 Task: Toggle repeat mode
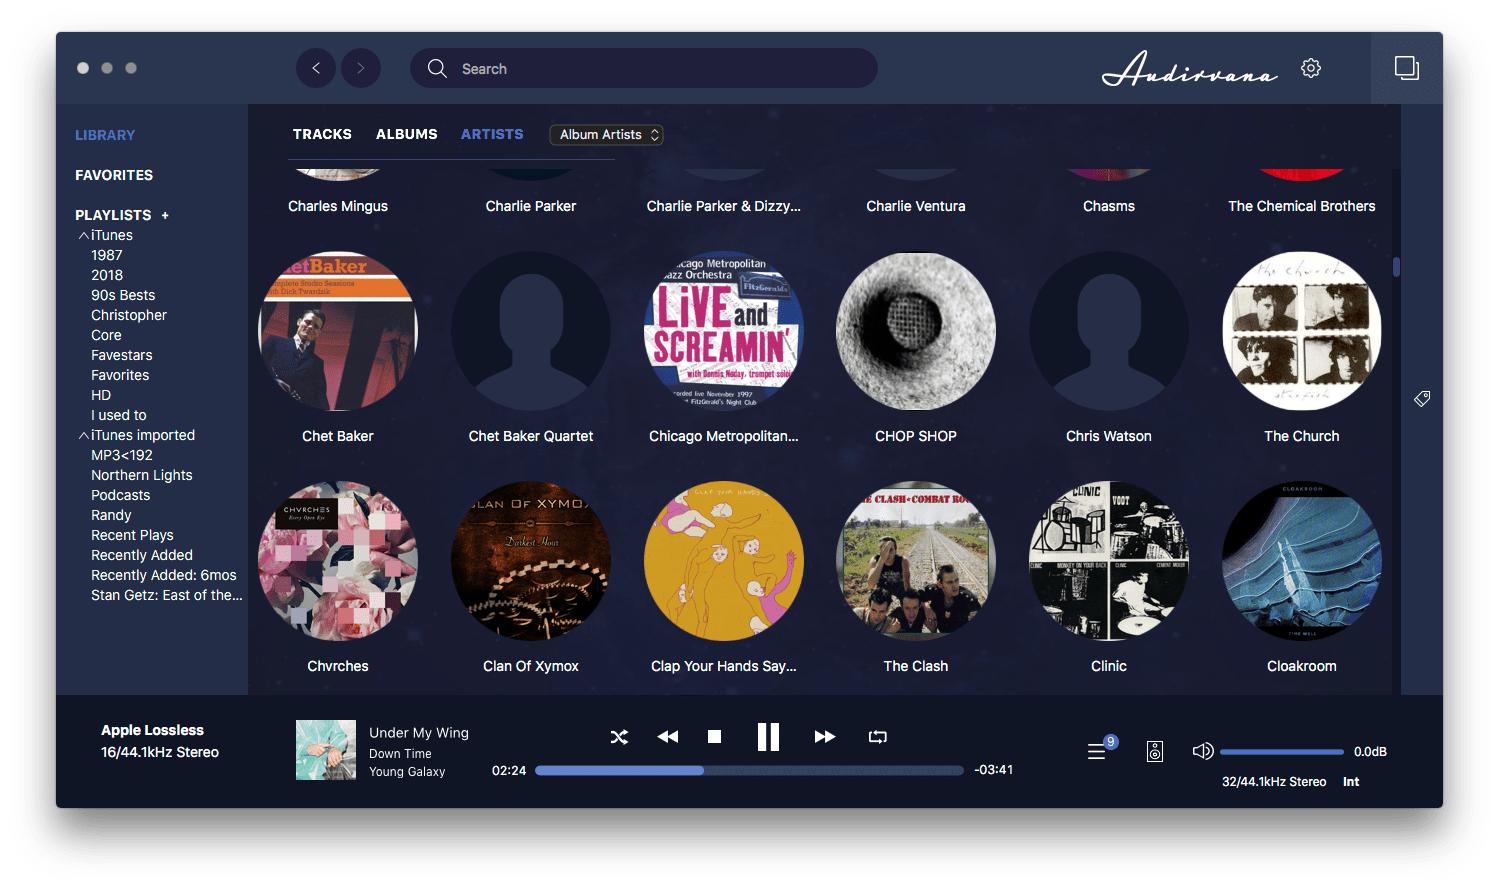coord(878,737)
